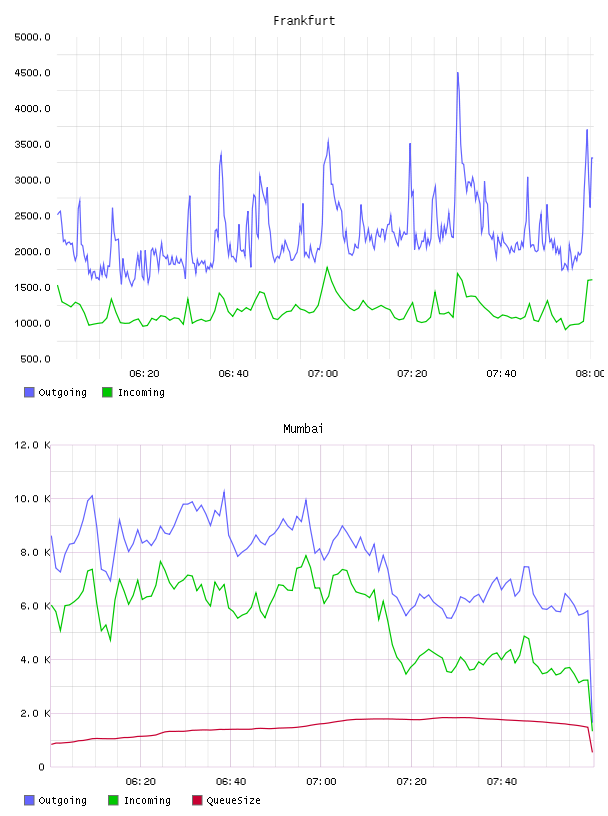Click the 07:20 time label on Mumbai chart
Image resolution: width=608 pixels, height=816 pixels.
click(x=412, y=782)
